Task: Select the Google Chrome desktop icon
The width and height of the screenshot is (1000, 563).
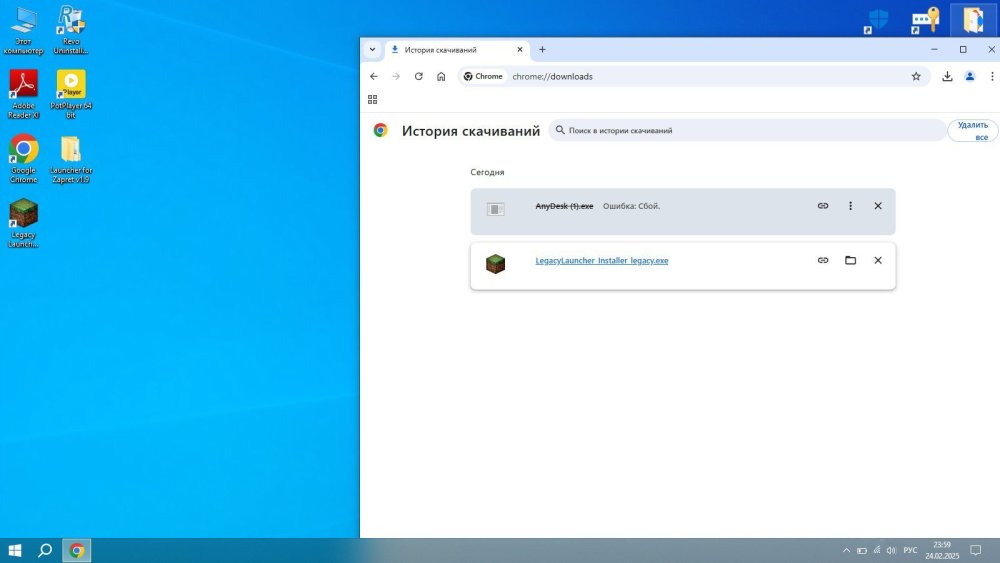Action: click(x=24, y=159)
